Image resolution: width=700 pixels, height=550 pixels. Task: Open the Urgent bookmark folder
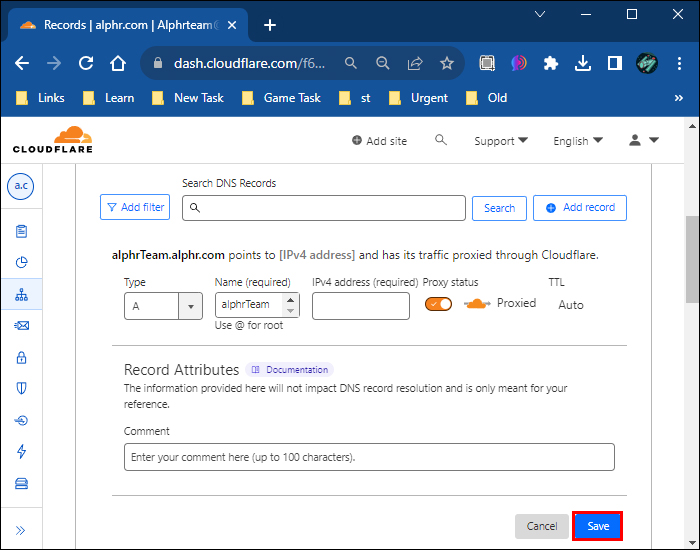pyautogui.click(x=418, y=98)
